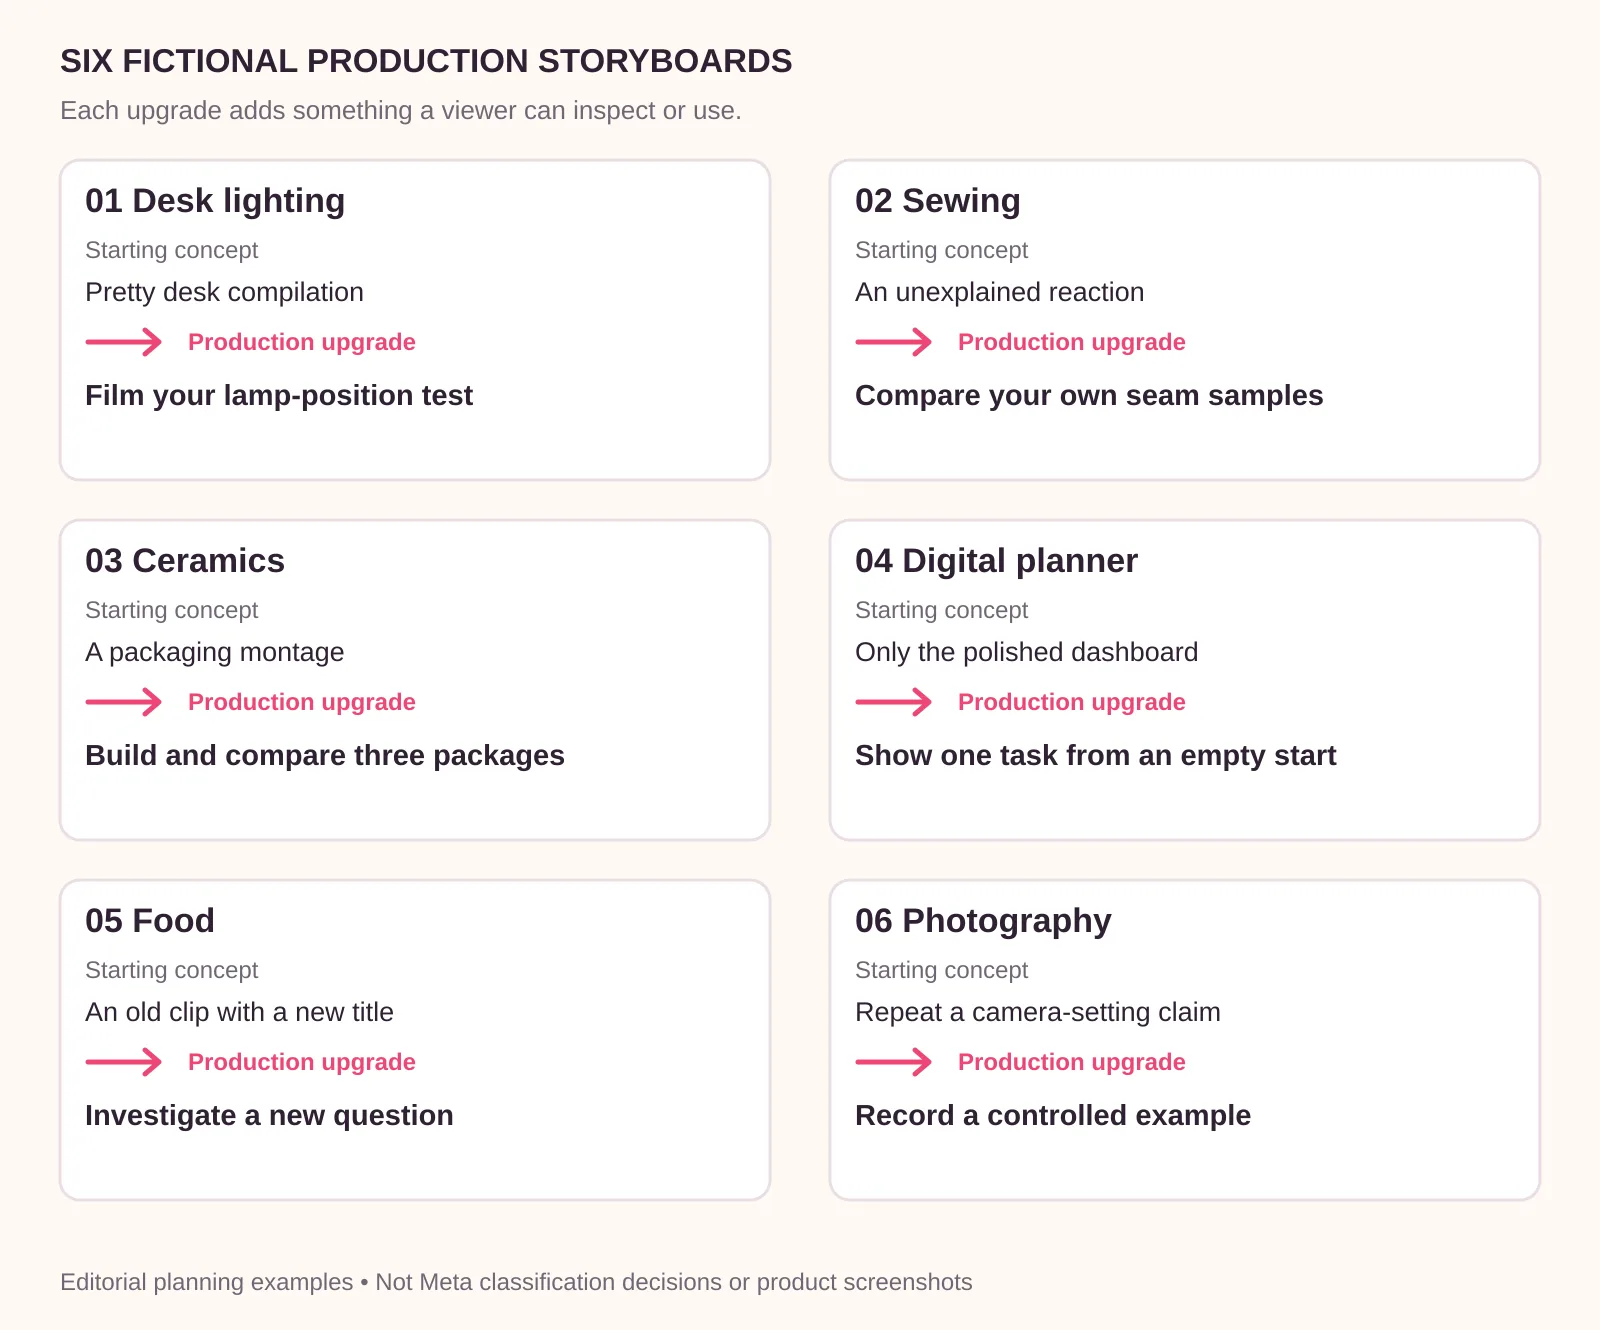Click 'Film your lamp-position test'

pyautogui.click(x=279, y=396)
